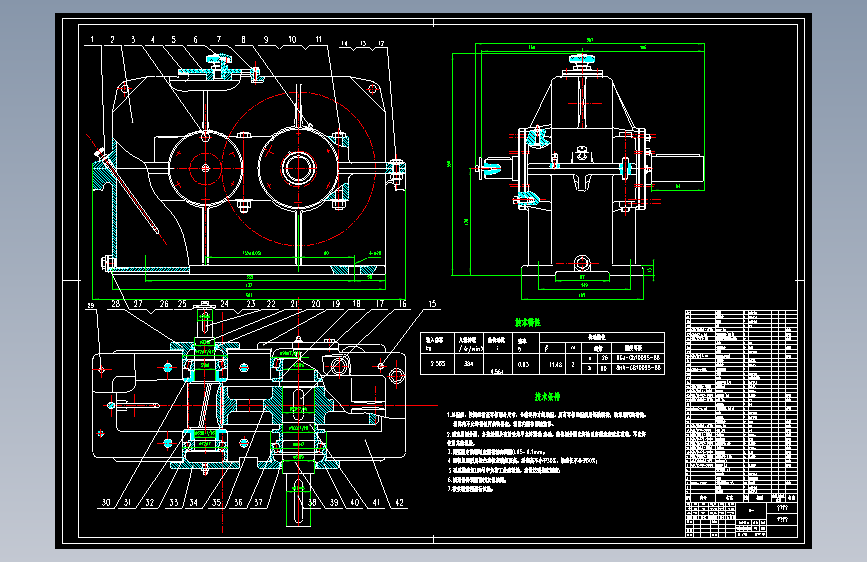Click part callout number 5 above gearbox

tap(174, 40)
